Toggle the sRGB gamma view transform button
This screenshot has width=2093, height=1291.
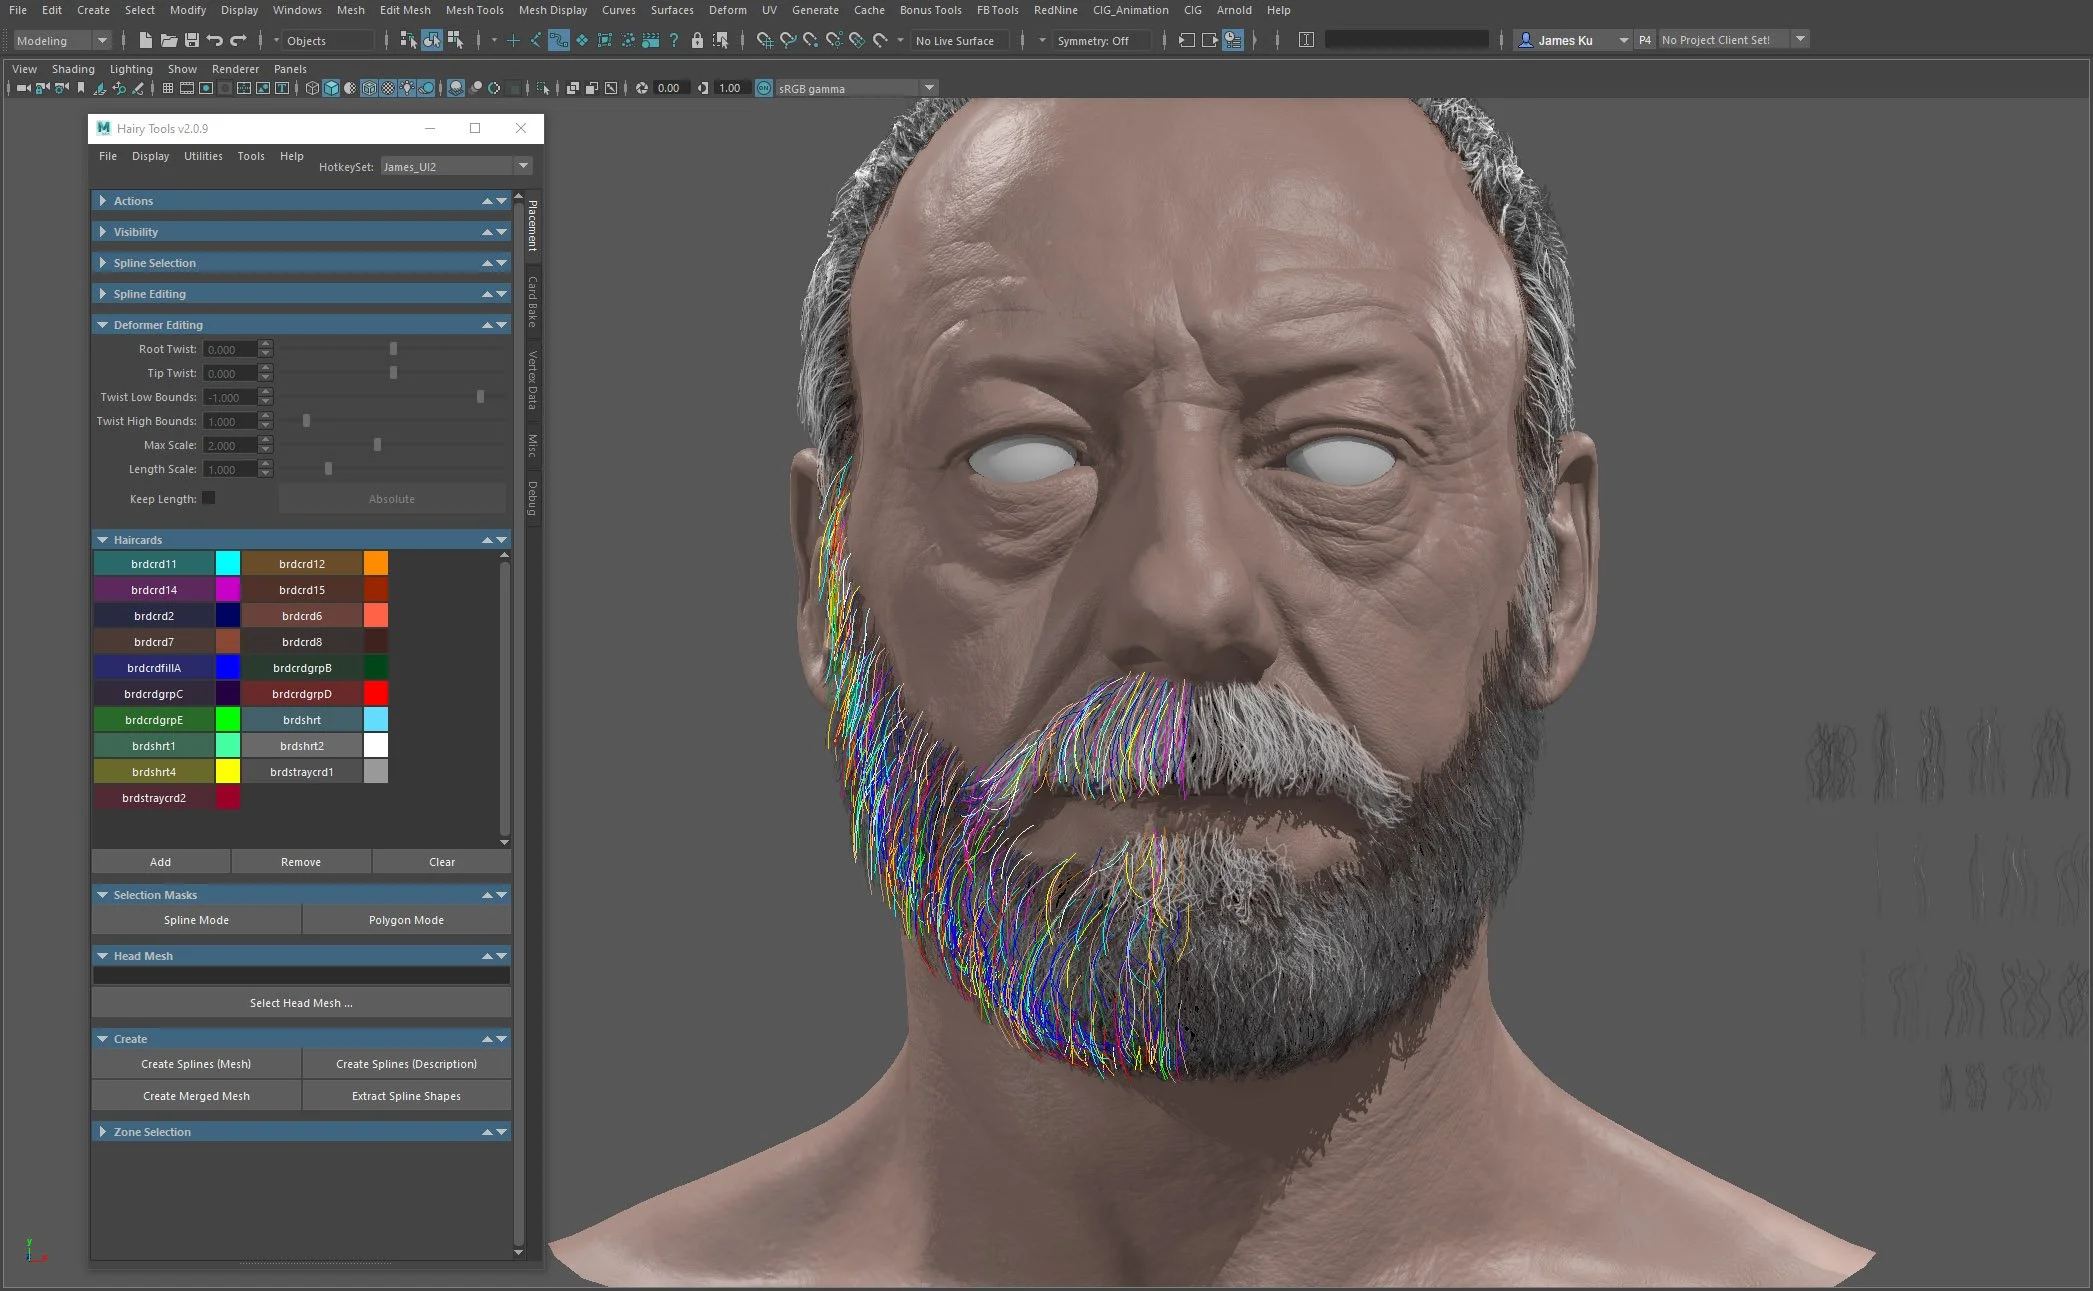pos(764,88)
